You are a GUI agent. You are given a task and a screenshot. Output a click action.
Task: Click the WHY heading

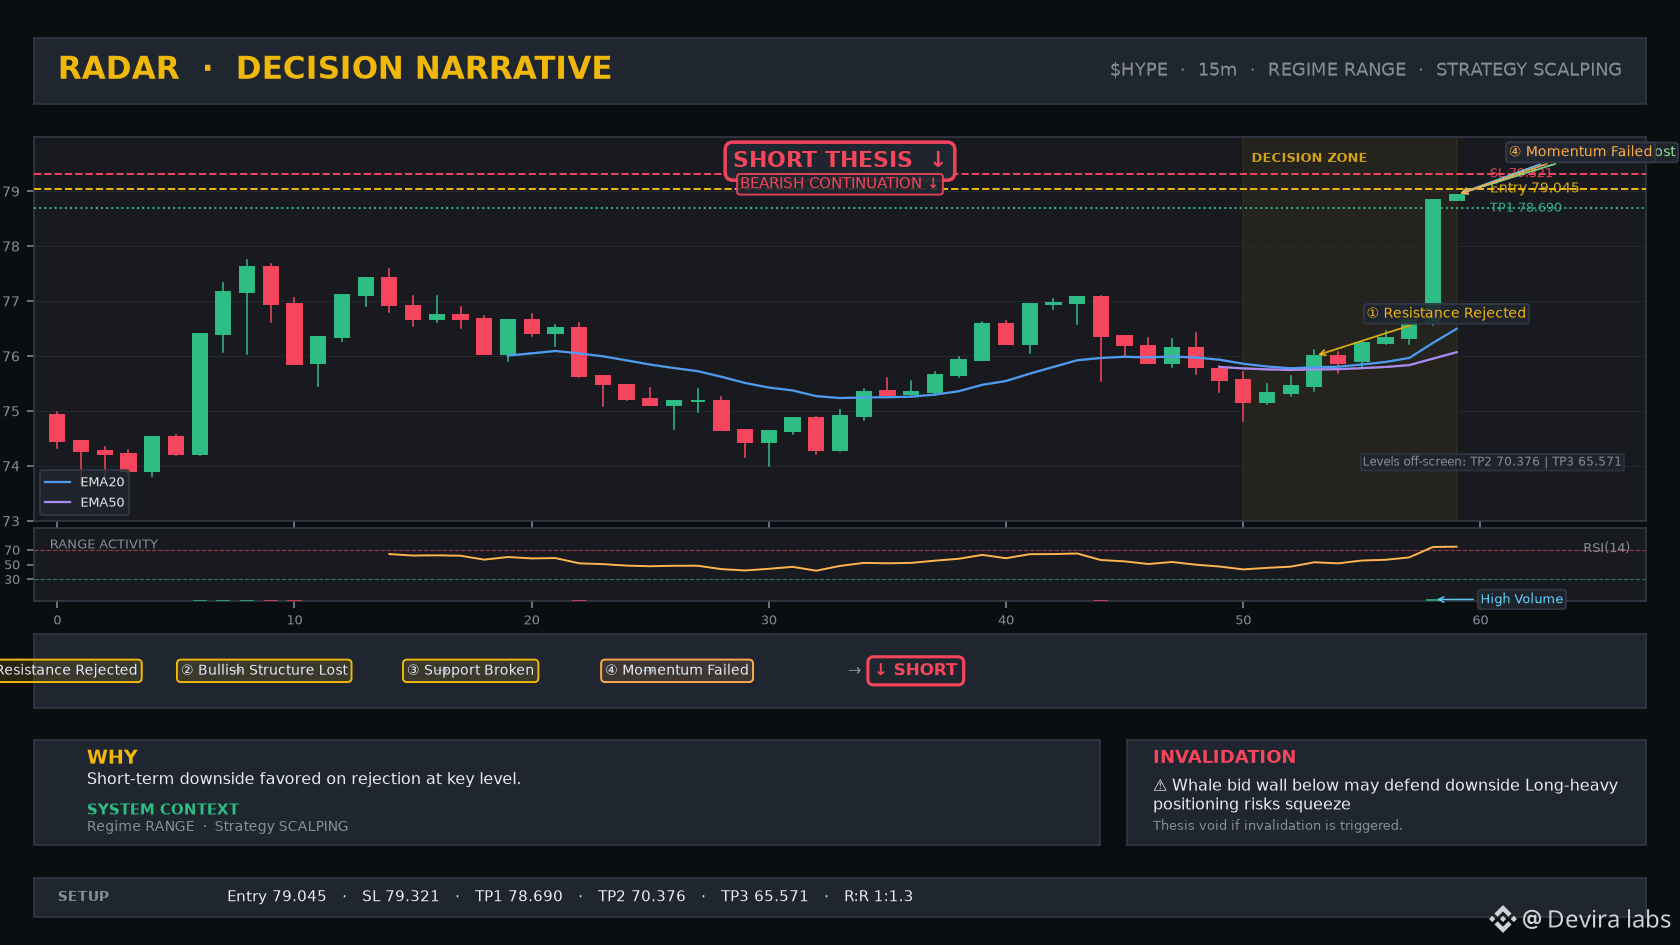click(x=112, y=757)
